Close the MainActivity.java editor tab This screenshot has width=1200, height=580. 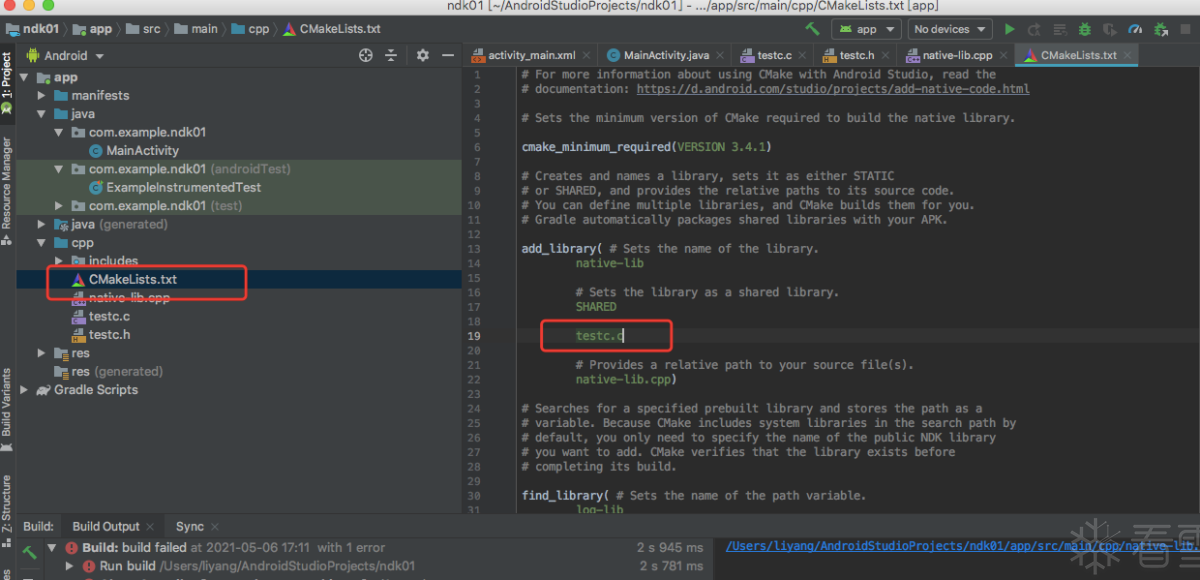(720, 56)
